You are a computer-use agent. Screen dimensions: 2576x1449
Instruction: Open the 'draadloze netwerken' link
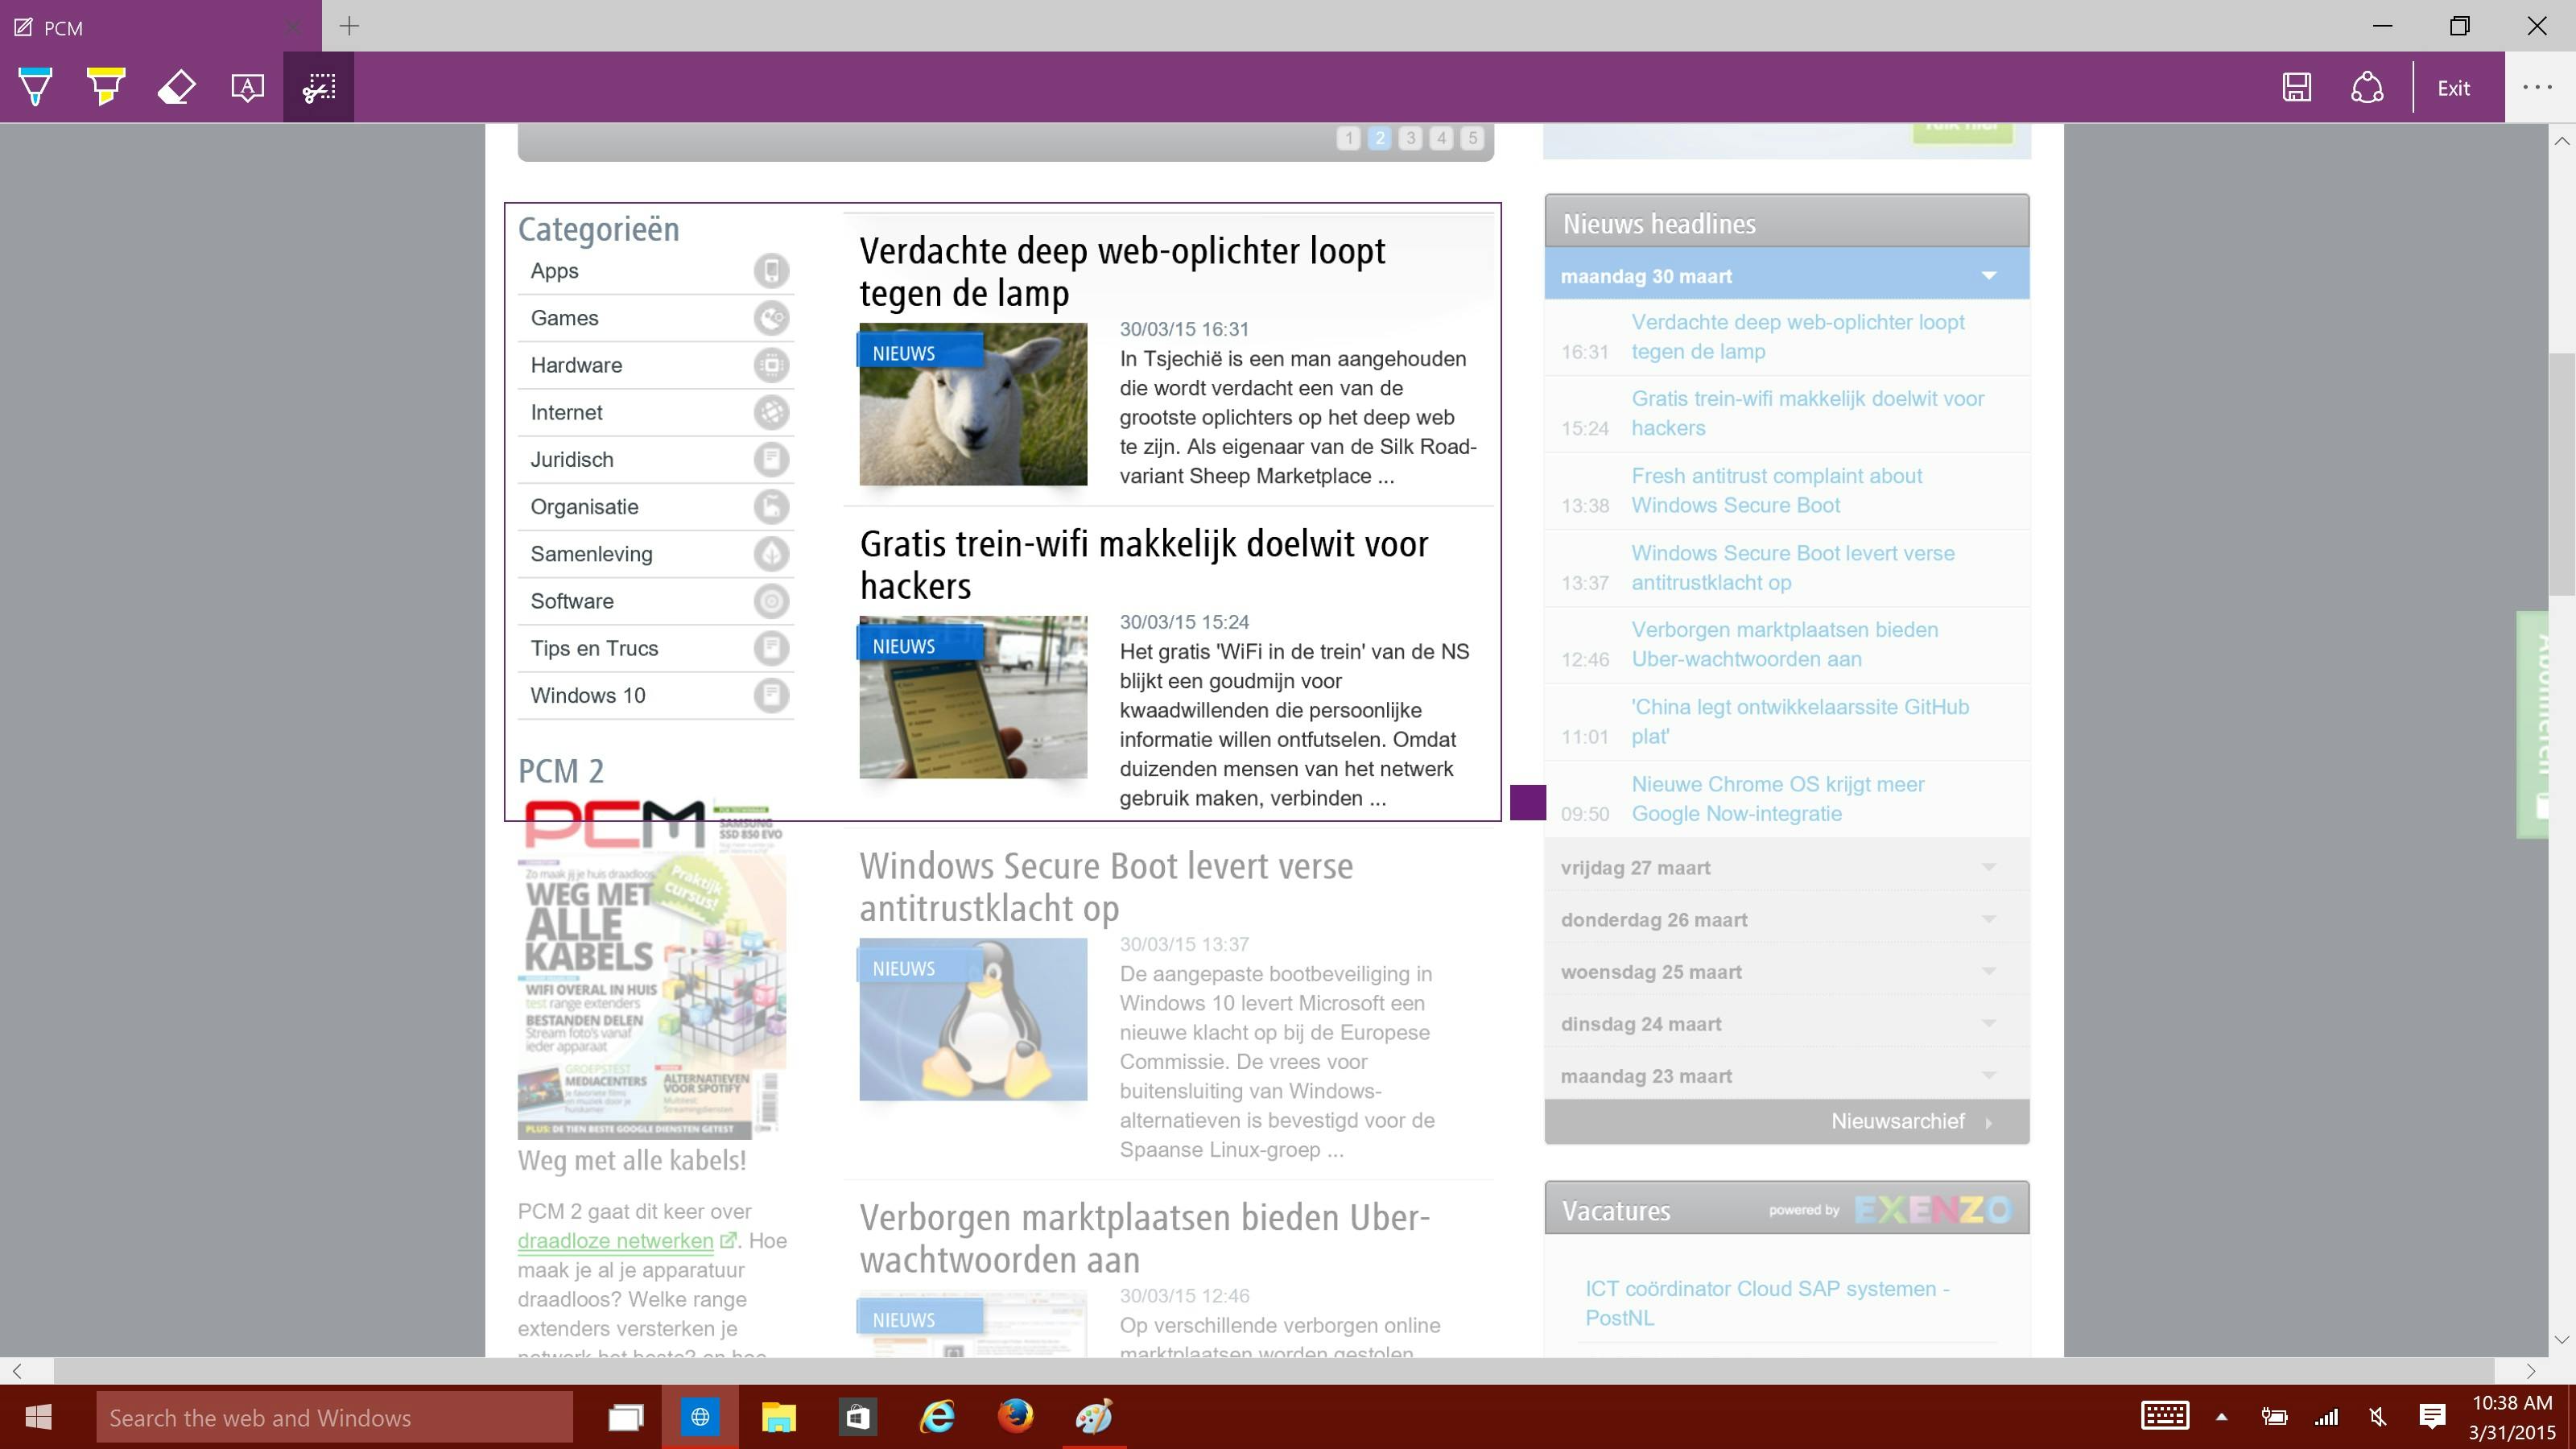click(x=615, y=1240)
